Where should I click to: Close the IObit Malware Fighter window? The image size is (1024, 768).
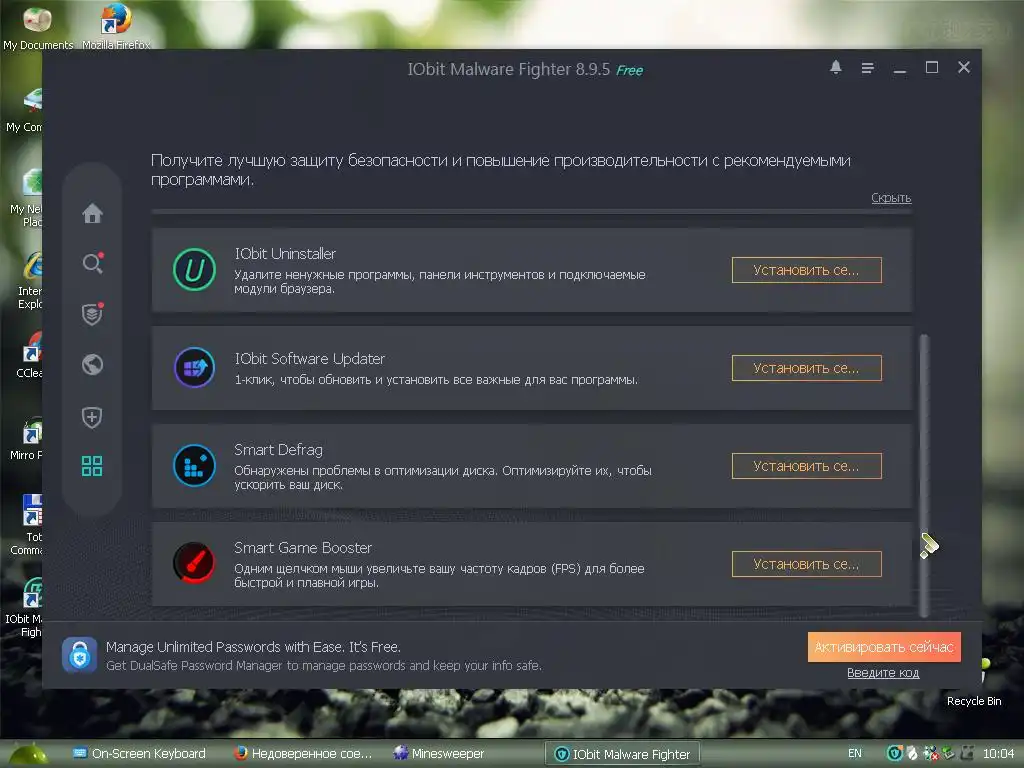pos(964,67)
